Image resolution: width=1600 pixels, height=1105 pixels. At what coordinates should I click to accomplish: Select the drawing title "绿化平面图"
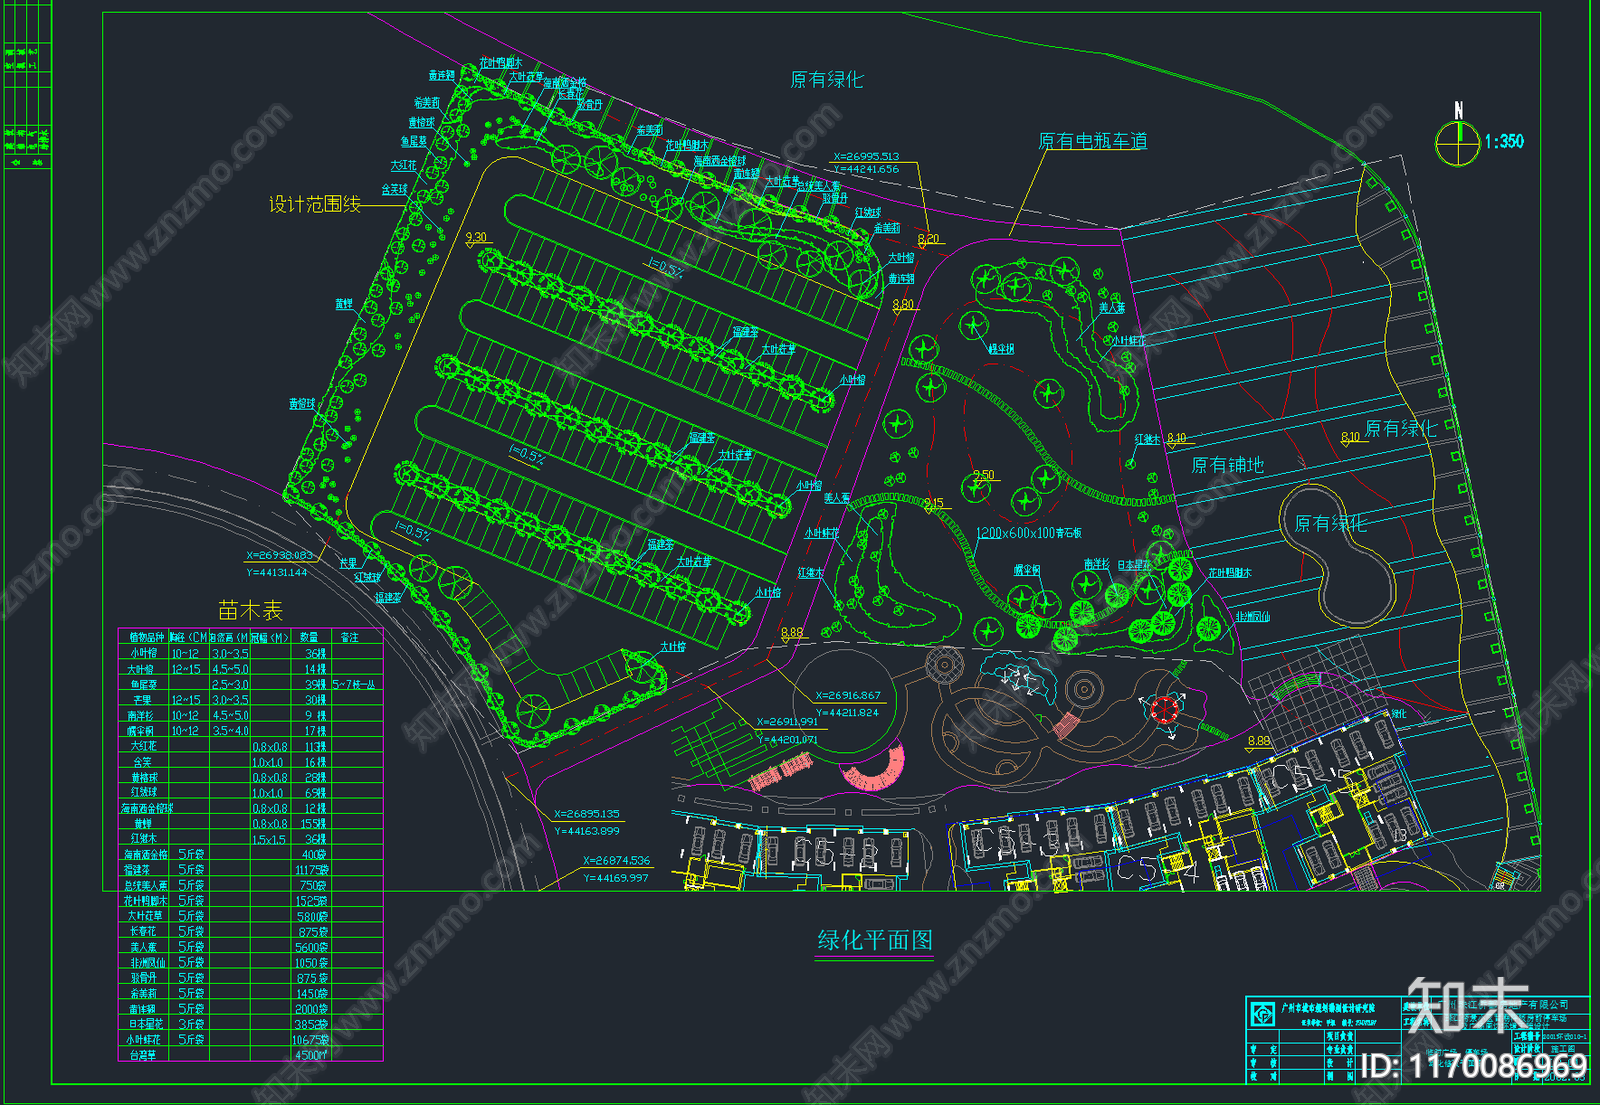875,940
